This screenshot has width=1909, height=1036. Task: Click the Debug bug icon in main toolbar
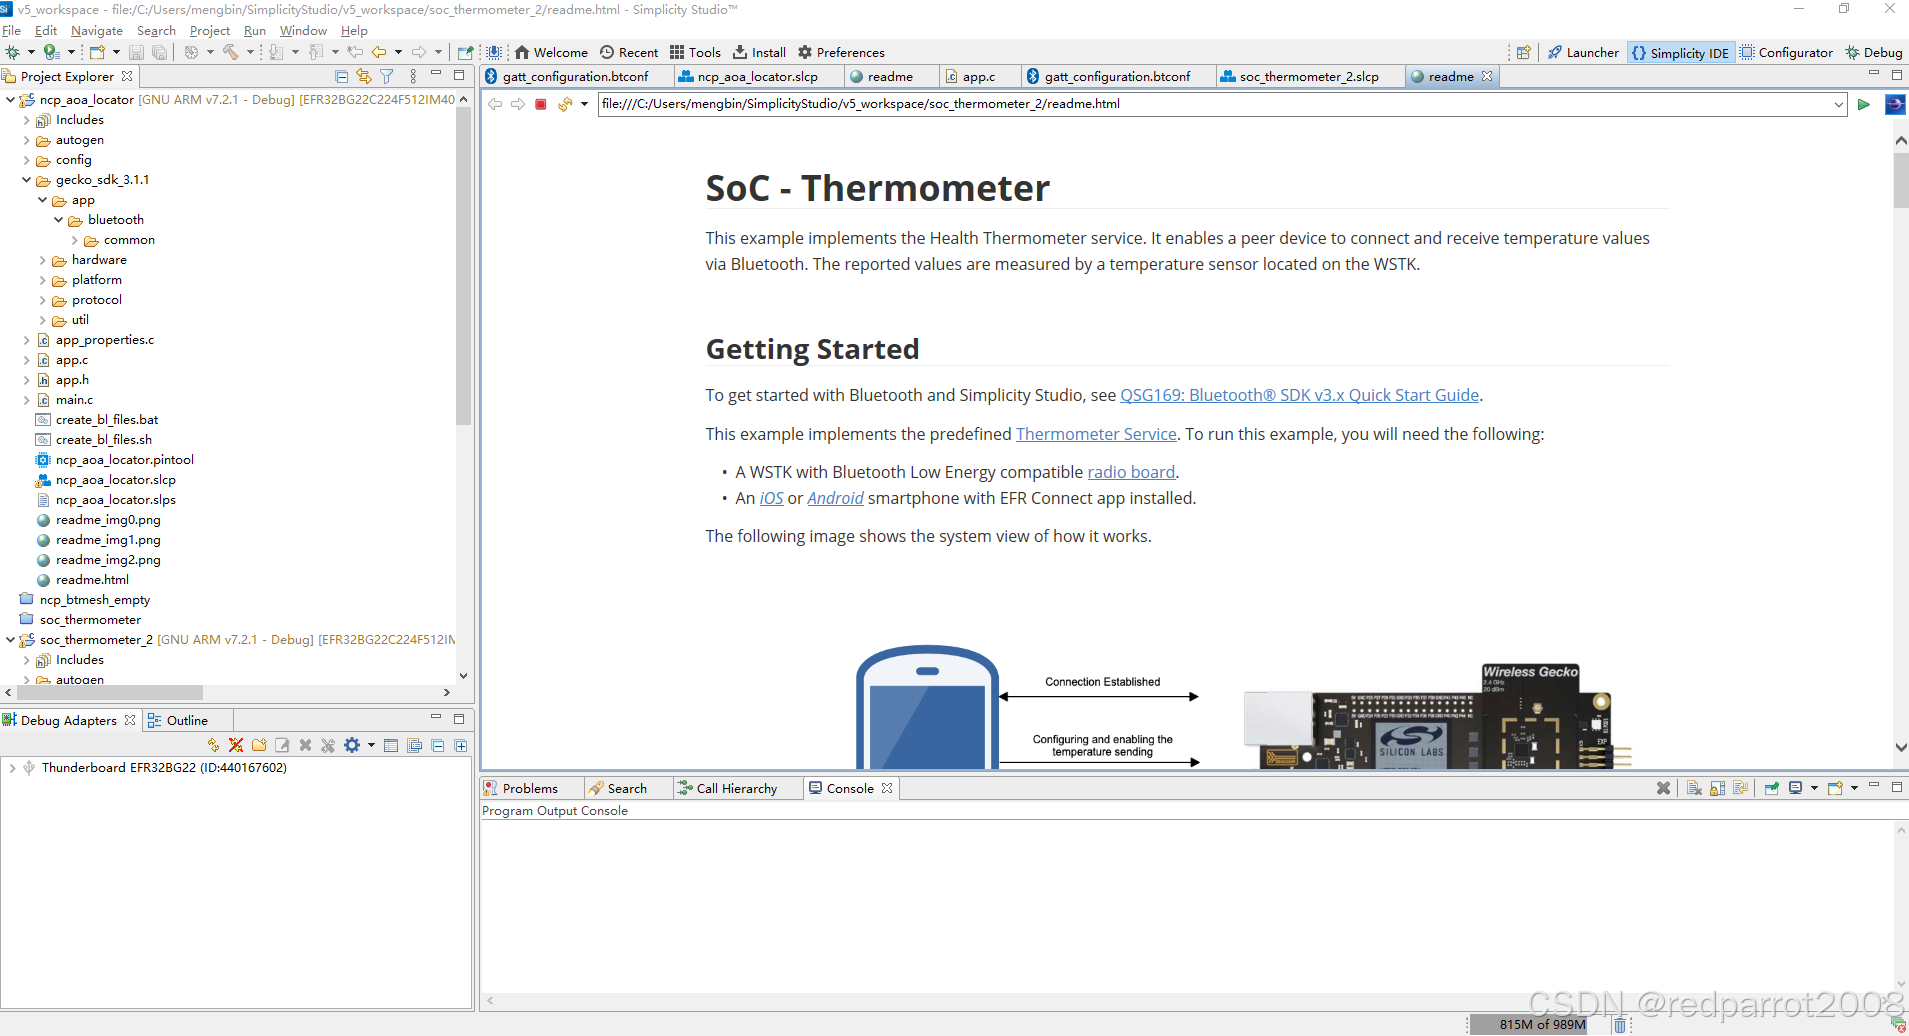(13, 52)
